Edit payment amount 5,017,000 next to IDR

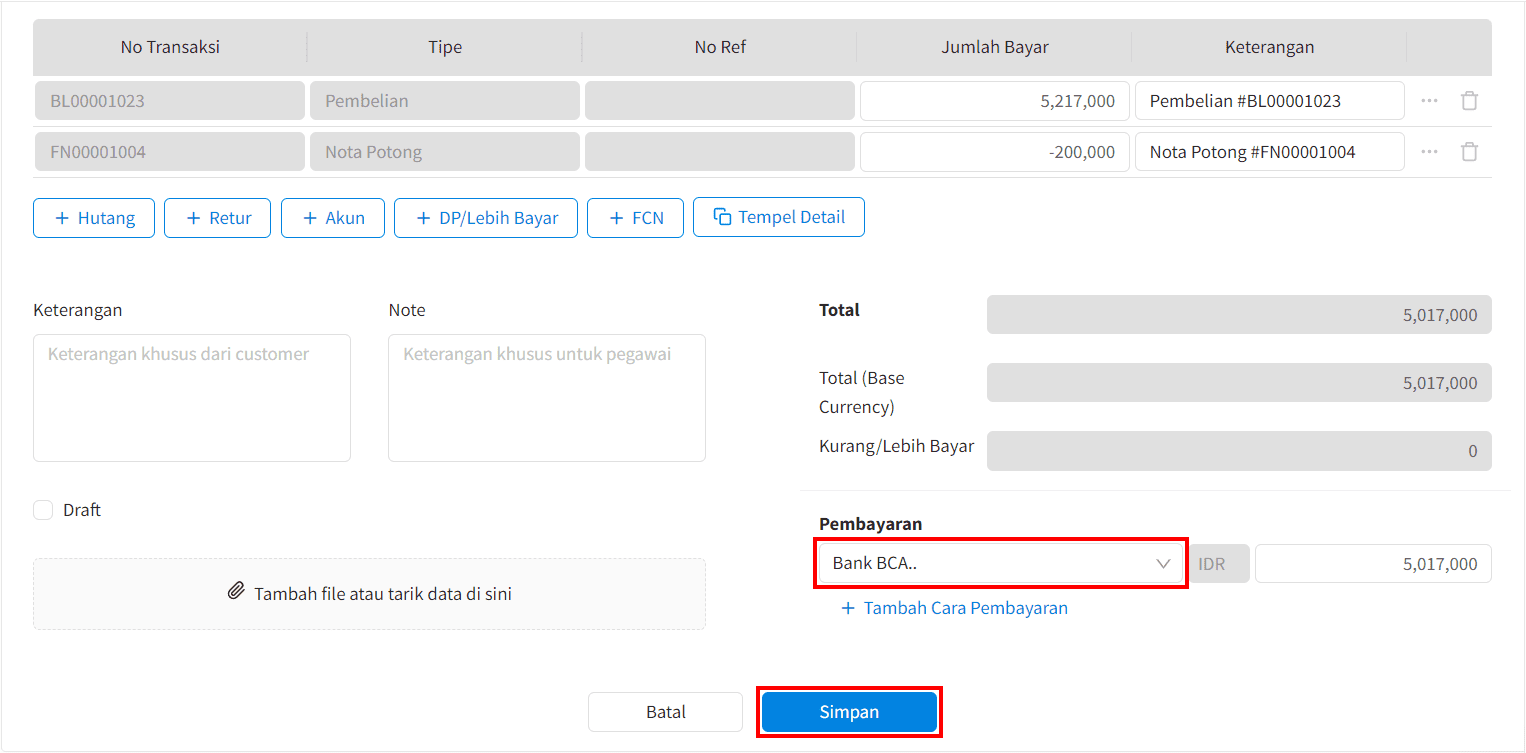[x=1373, y=564]
